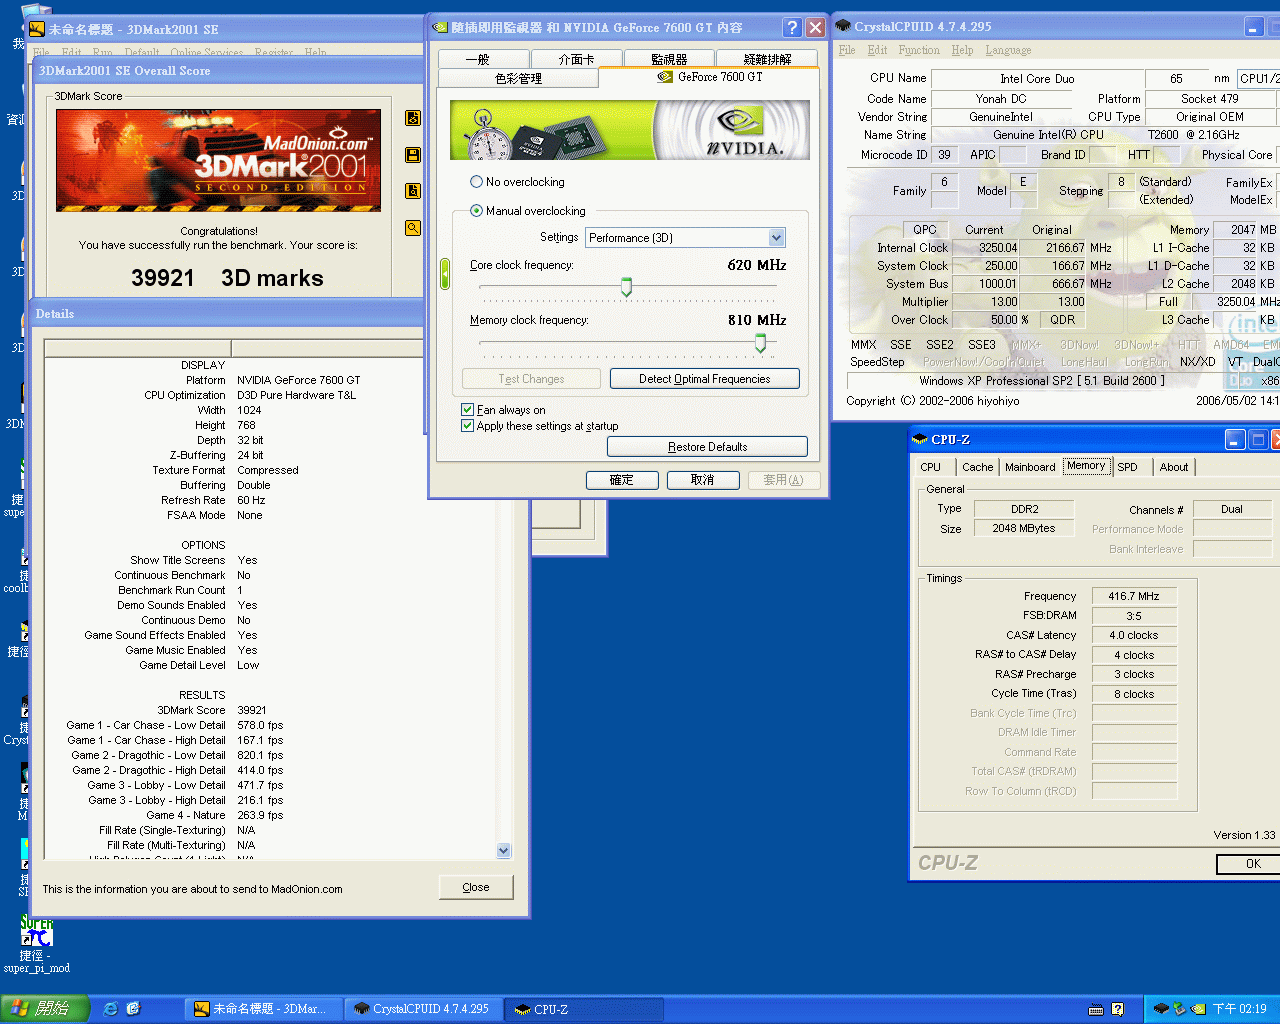
Task: Click the Windows Start button
Action: 45,1009
